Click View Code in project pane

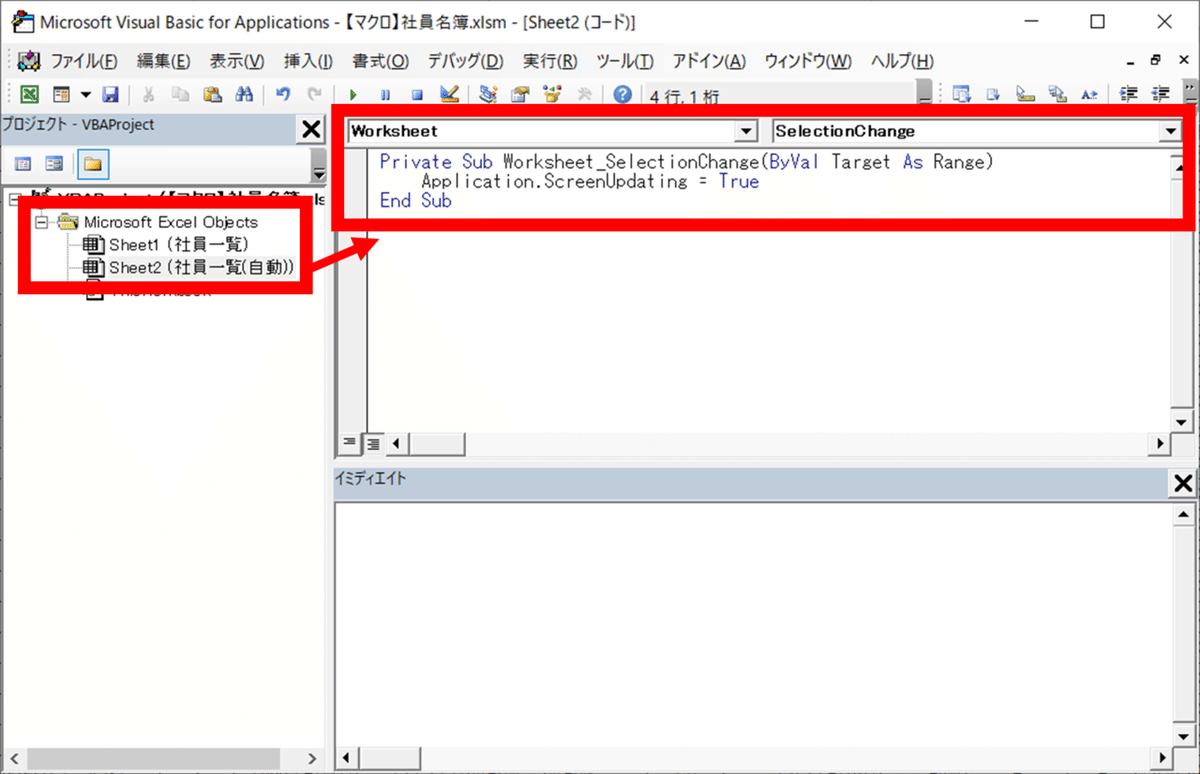click(x=23, y=163)
